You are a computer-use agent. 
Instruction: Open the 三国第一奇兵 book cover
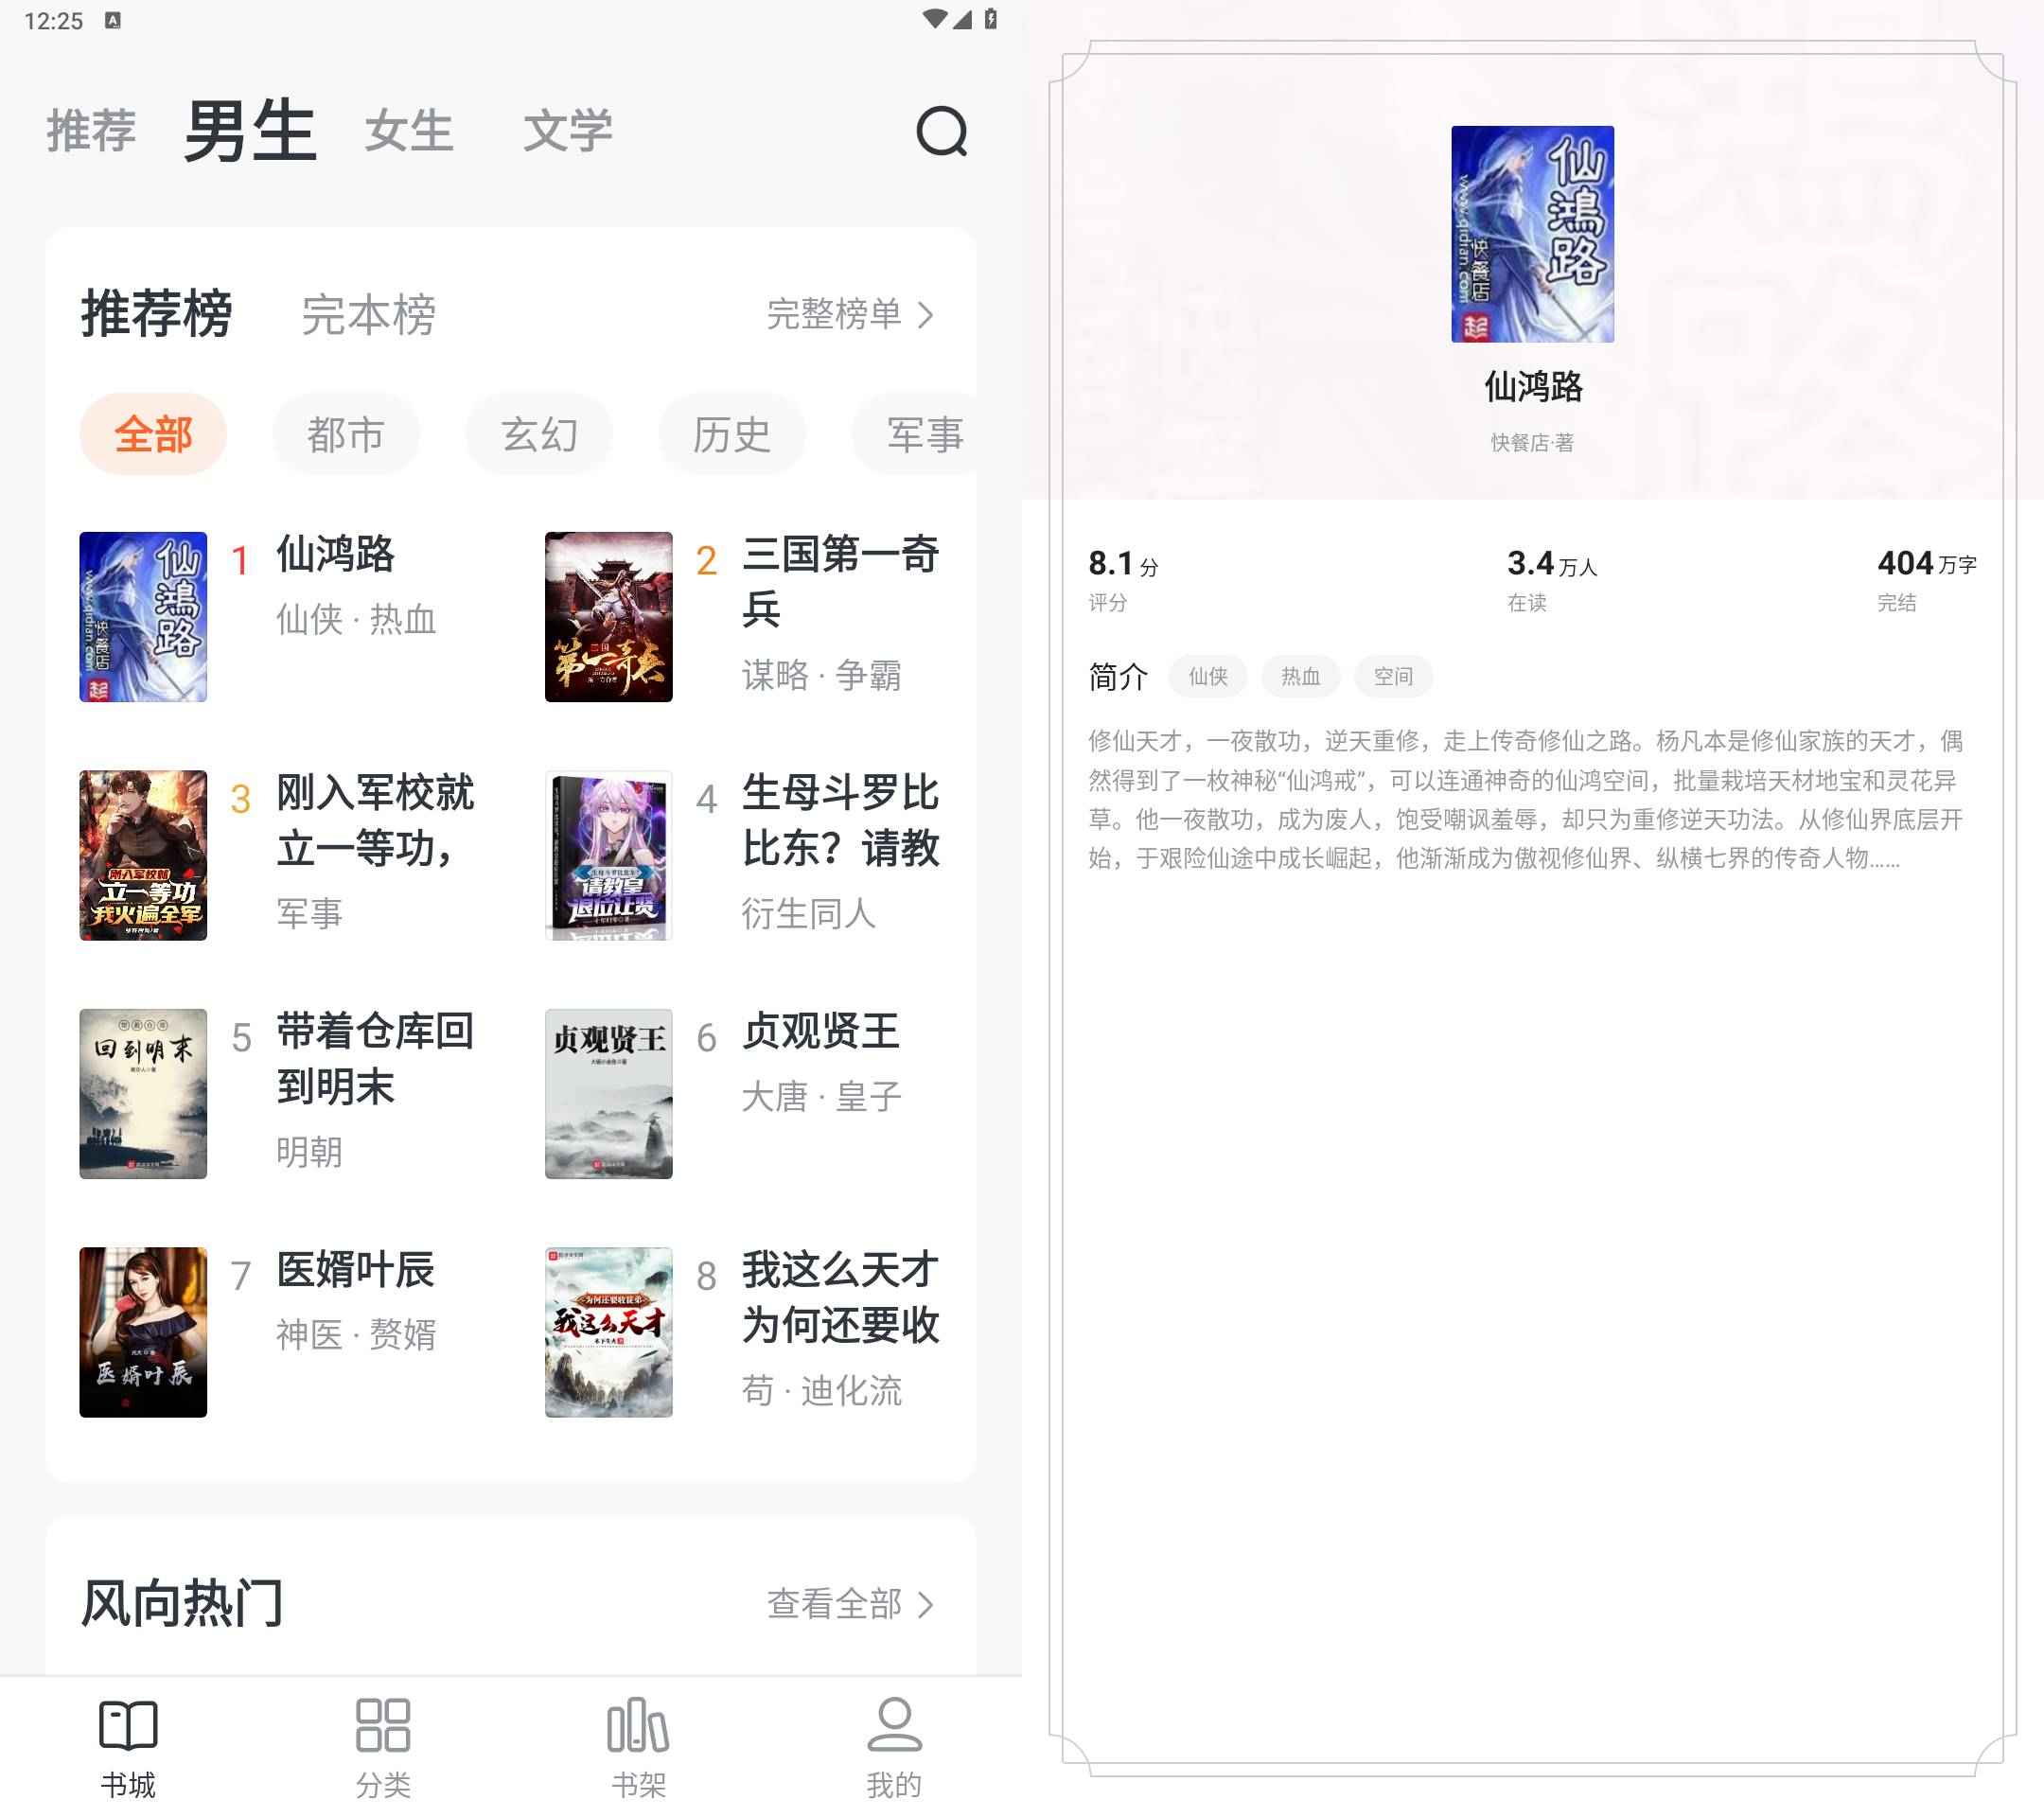point(609,617)
